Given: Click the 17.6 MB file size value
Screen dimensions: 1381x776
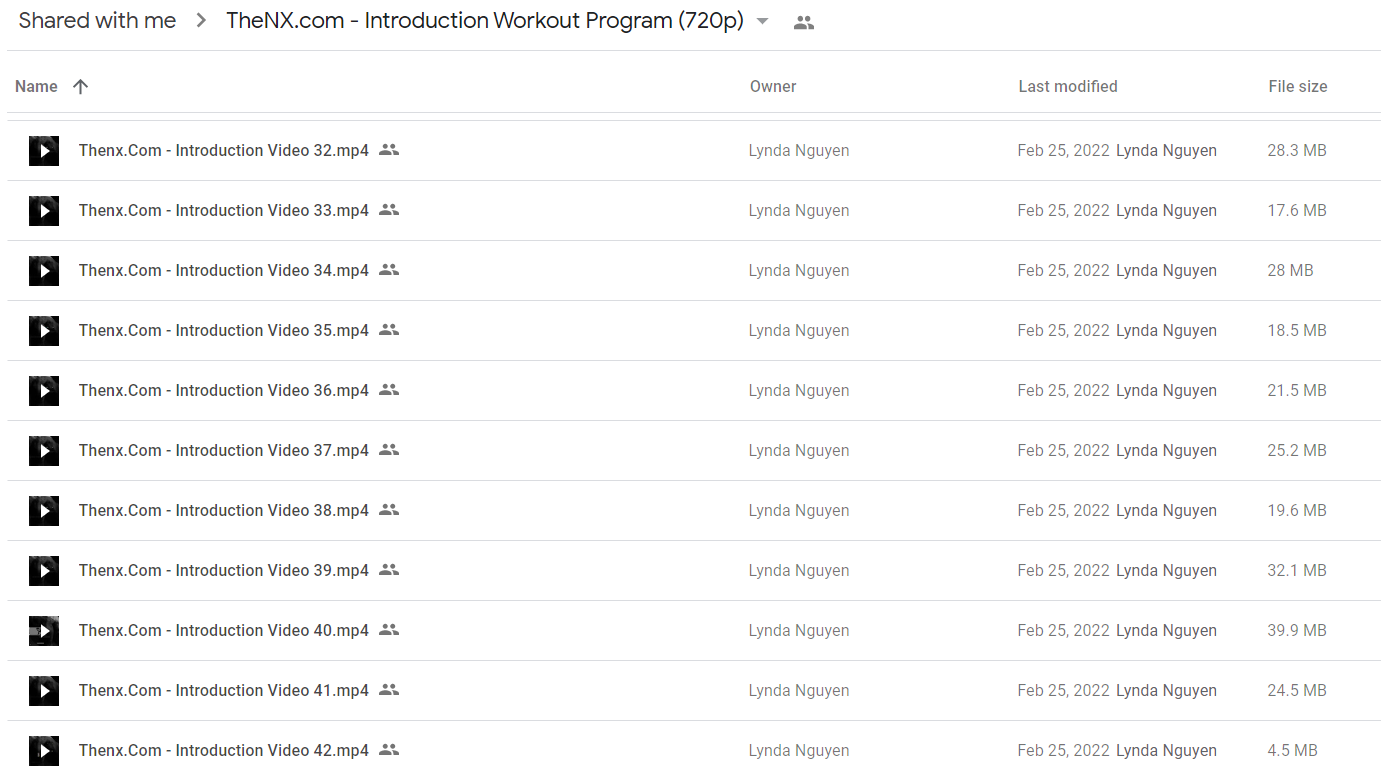Looking at the screenshot, I should coord(1297,210).
